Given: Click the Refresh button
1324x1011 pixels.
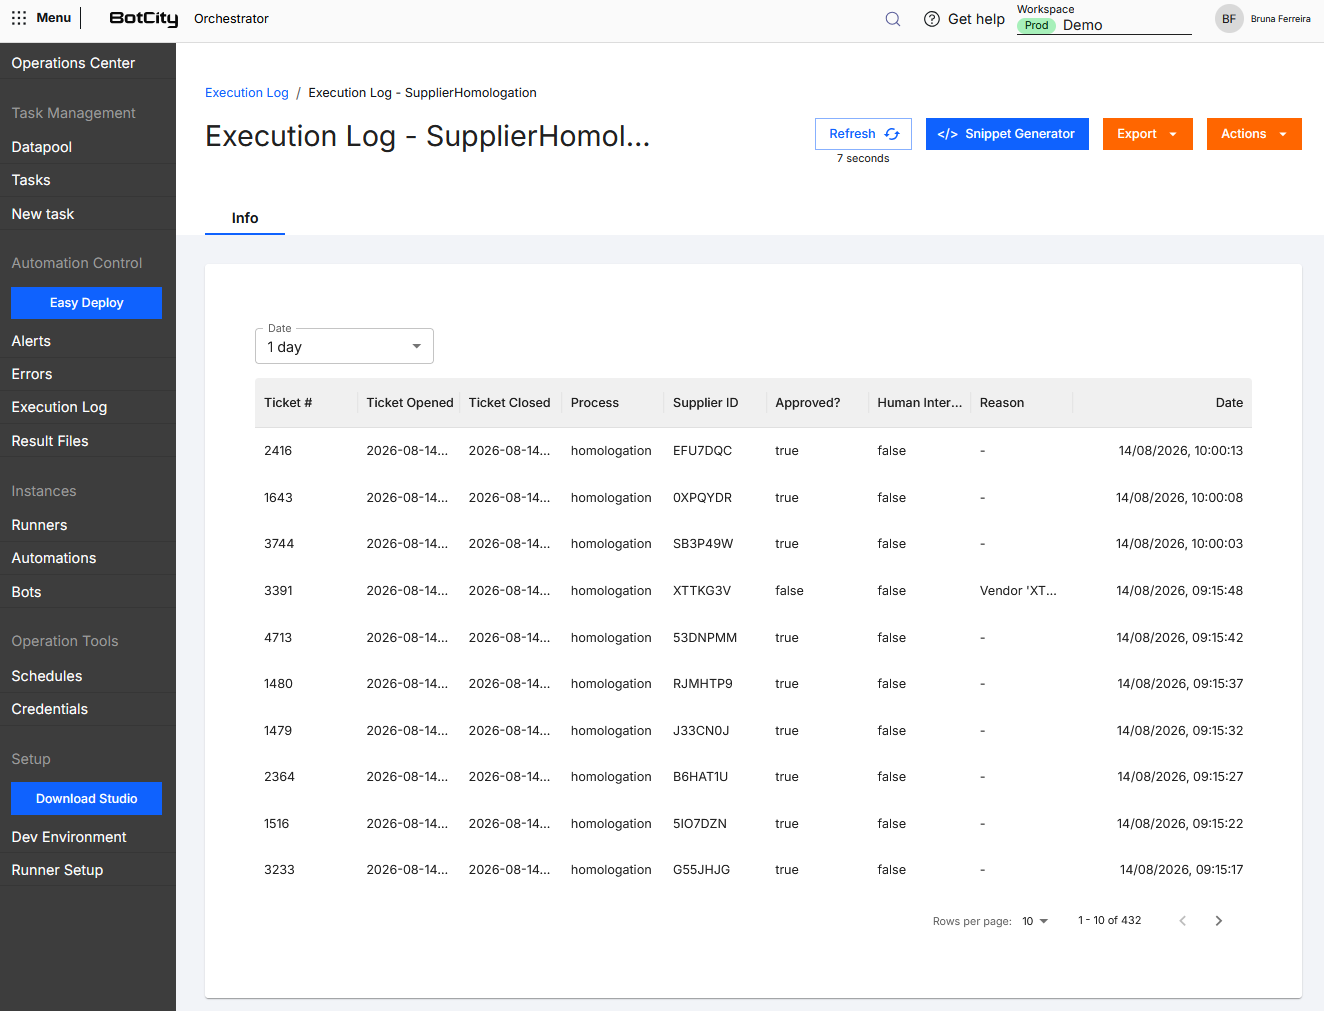Looking at the screenshot, I should coord(863,134).
